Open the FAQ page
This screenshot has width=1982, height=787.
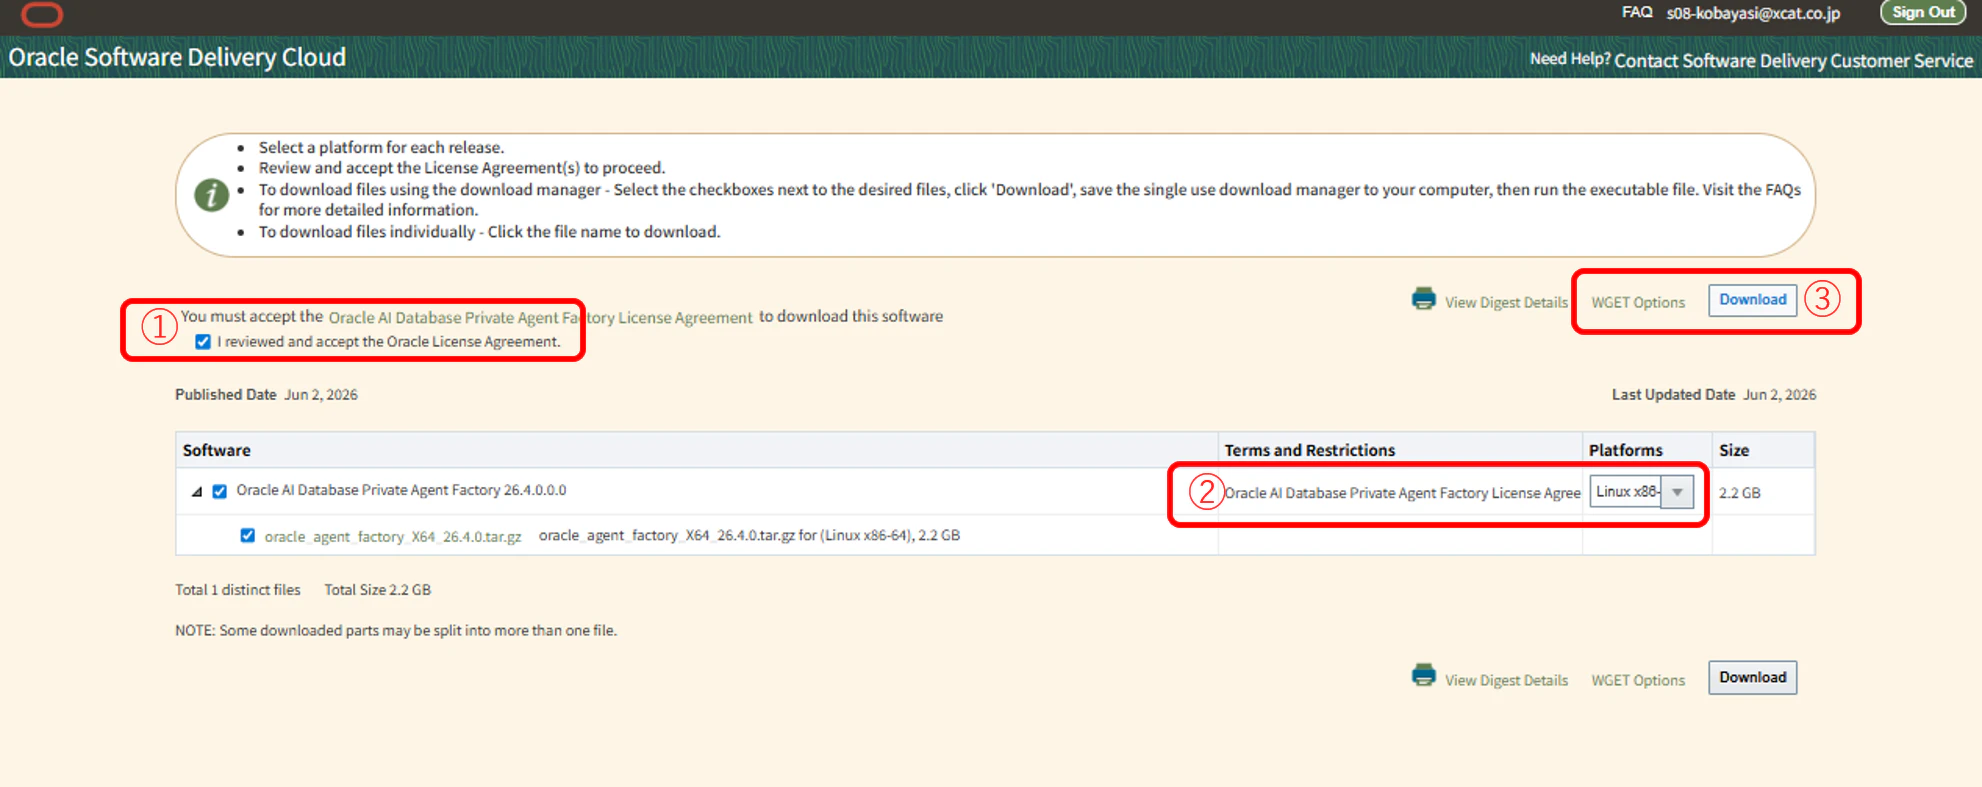click(1637, 12)
